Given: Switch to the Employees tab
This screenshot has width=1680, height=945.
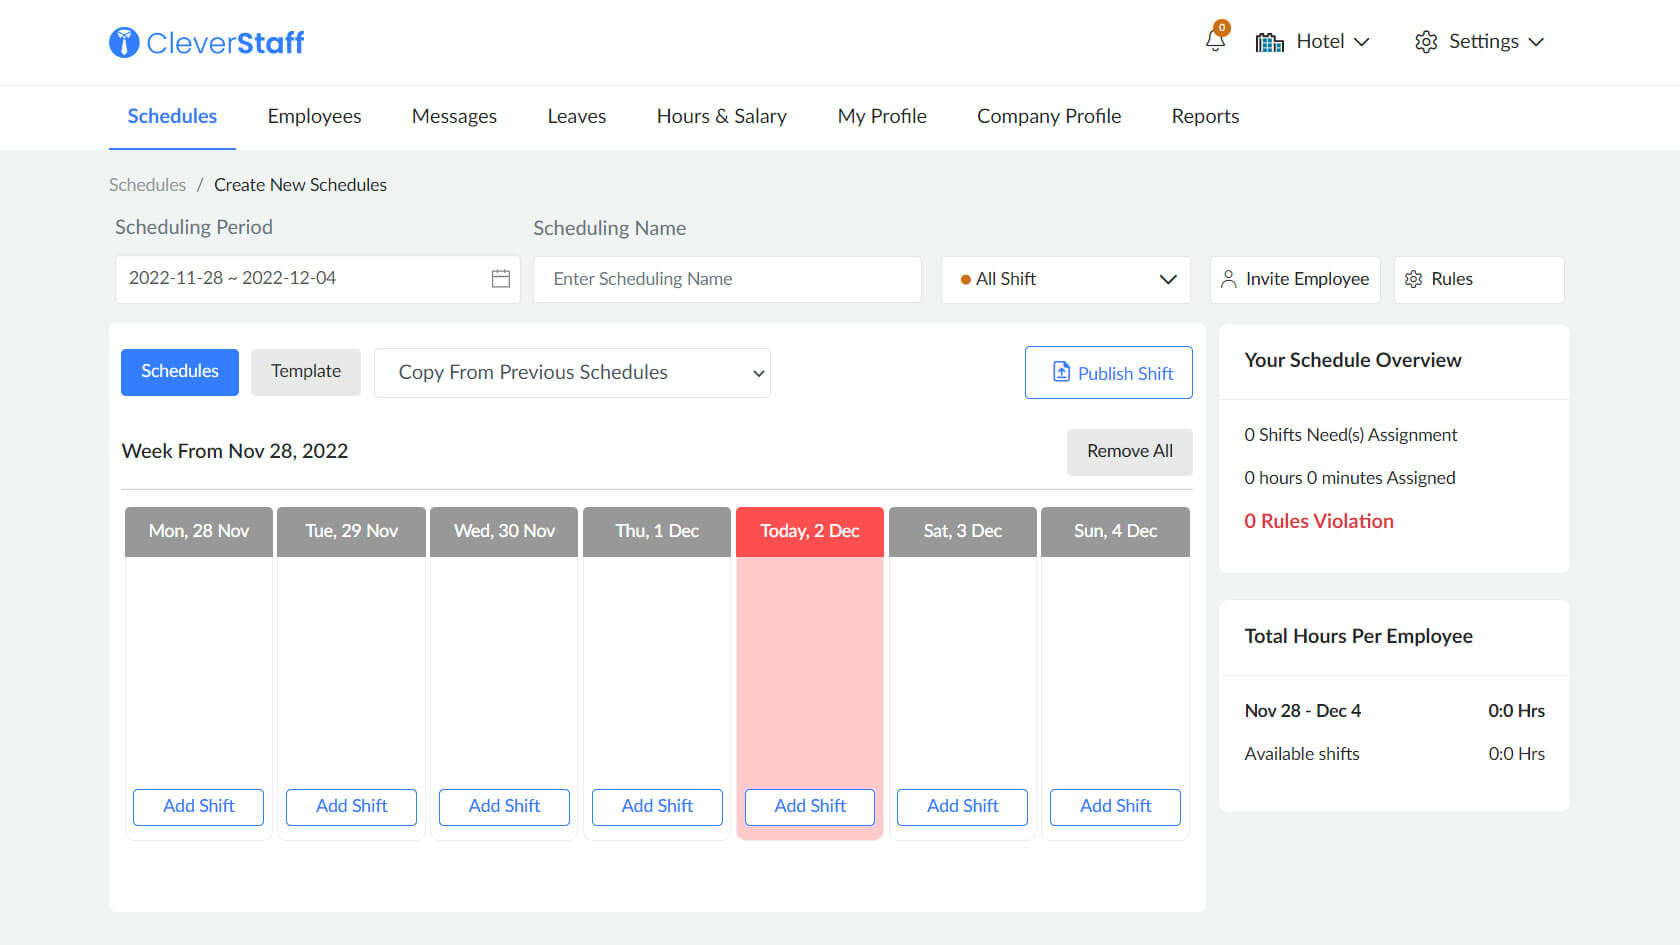Looking at the screenshot, I should tap(314, 116).
